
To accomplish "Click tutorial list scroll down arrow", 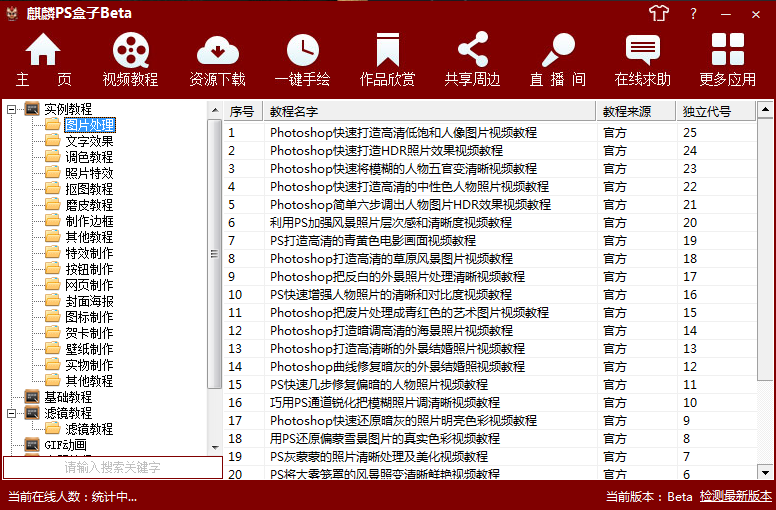I will click(765, 472).
